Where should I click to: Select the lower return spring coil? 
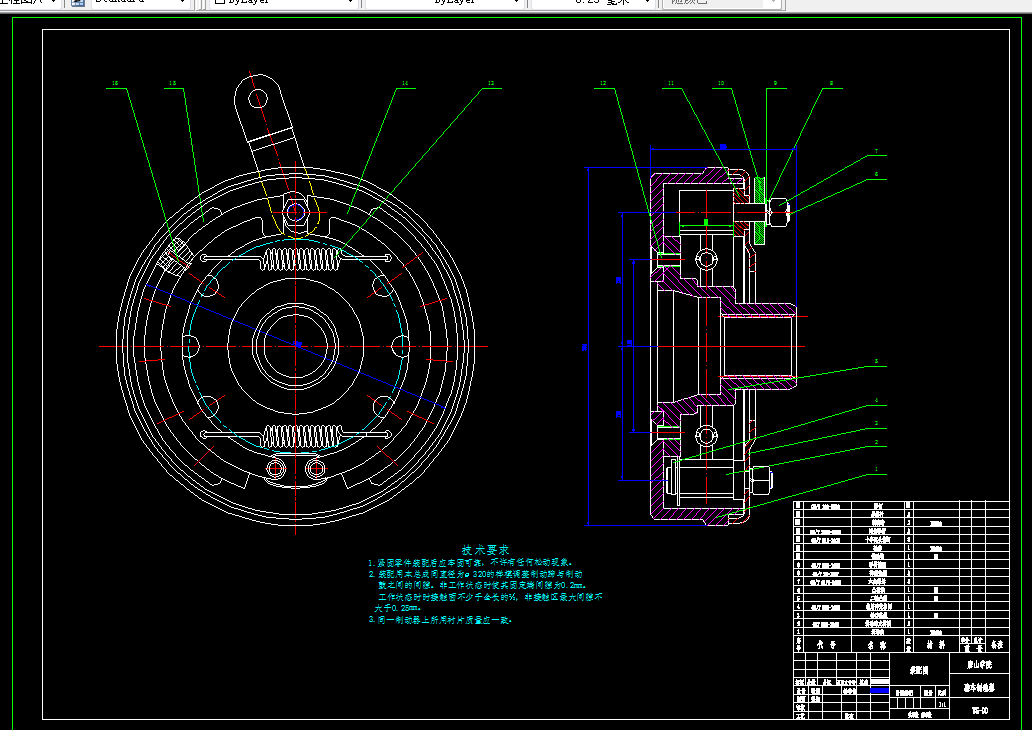(302, 436)
